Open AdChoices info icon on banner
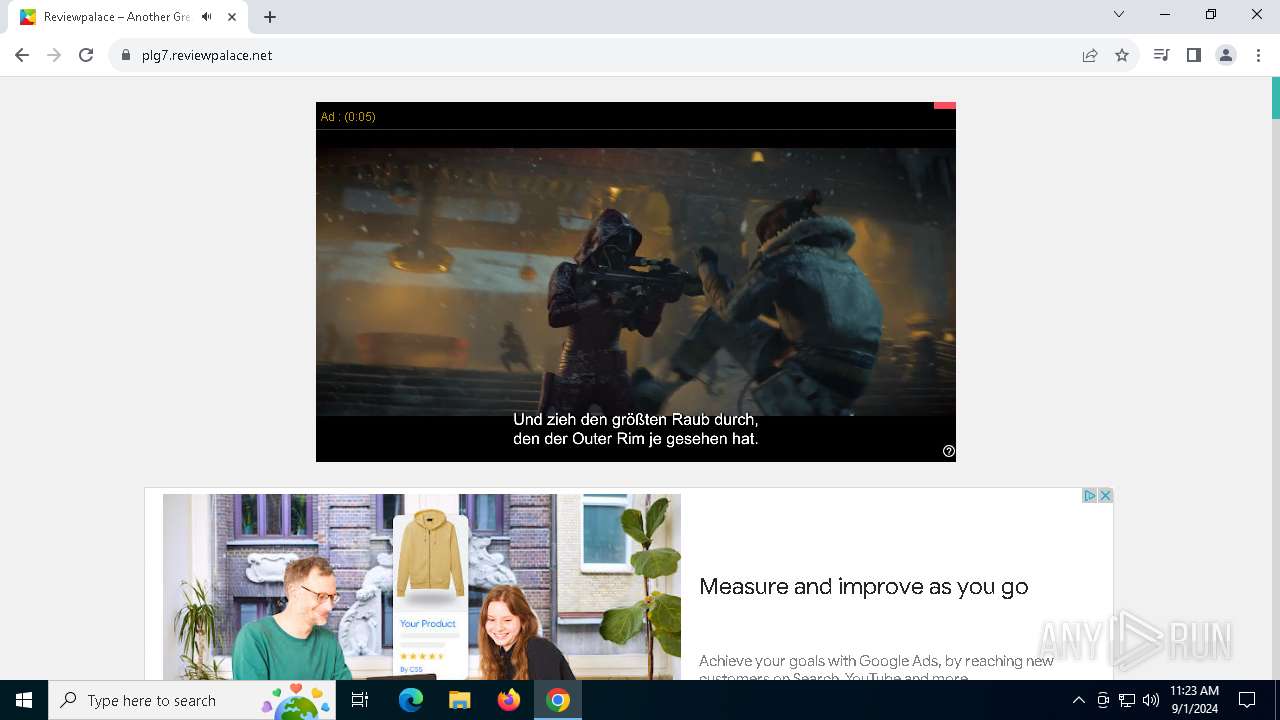1280x720 pixels. (1090, 496)
